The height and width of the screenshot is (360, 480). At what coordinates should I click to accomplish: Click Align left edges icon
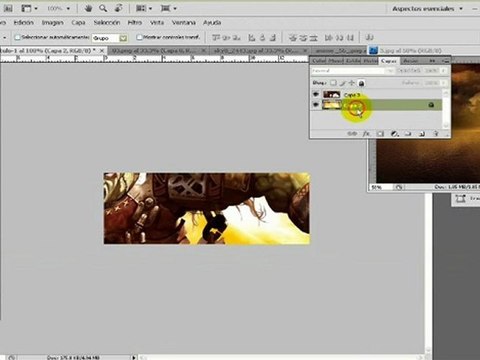(x=252, y=38)
